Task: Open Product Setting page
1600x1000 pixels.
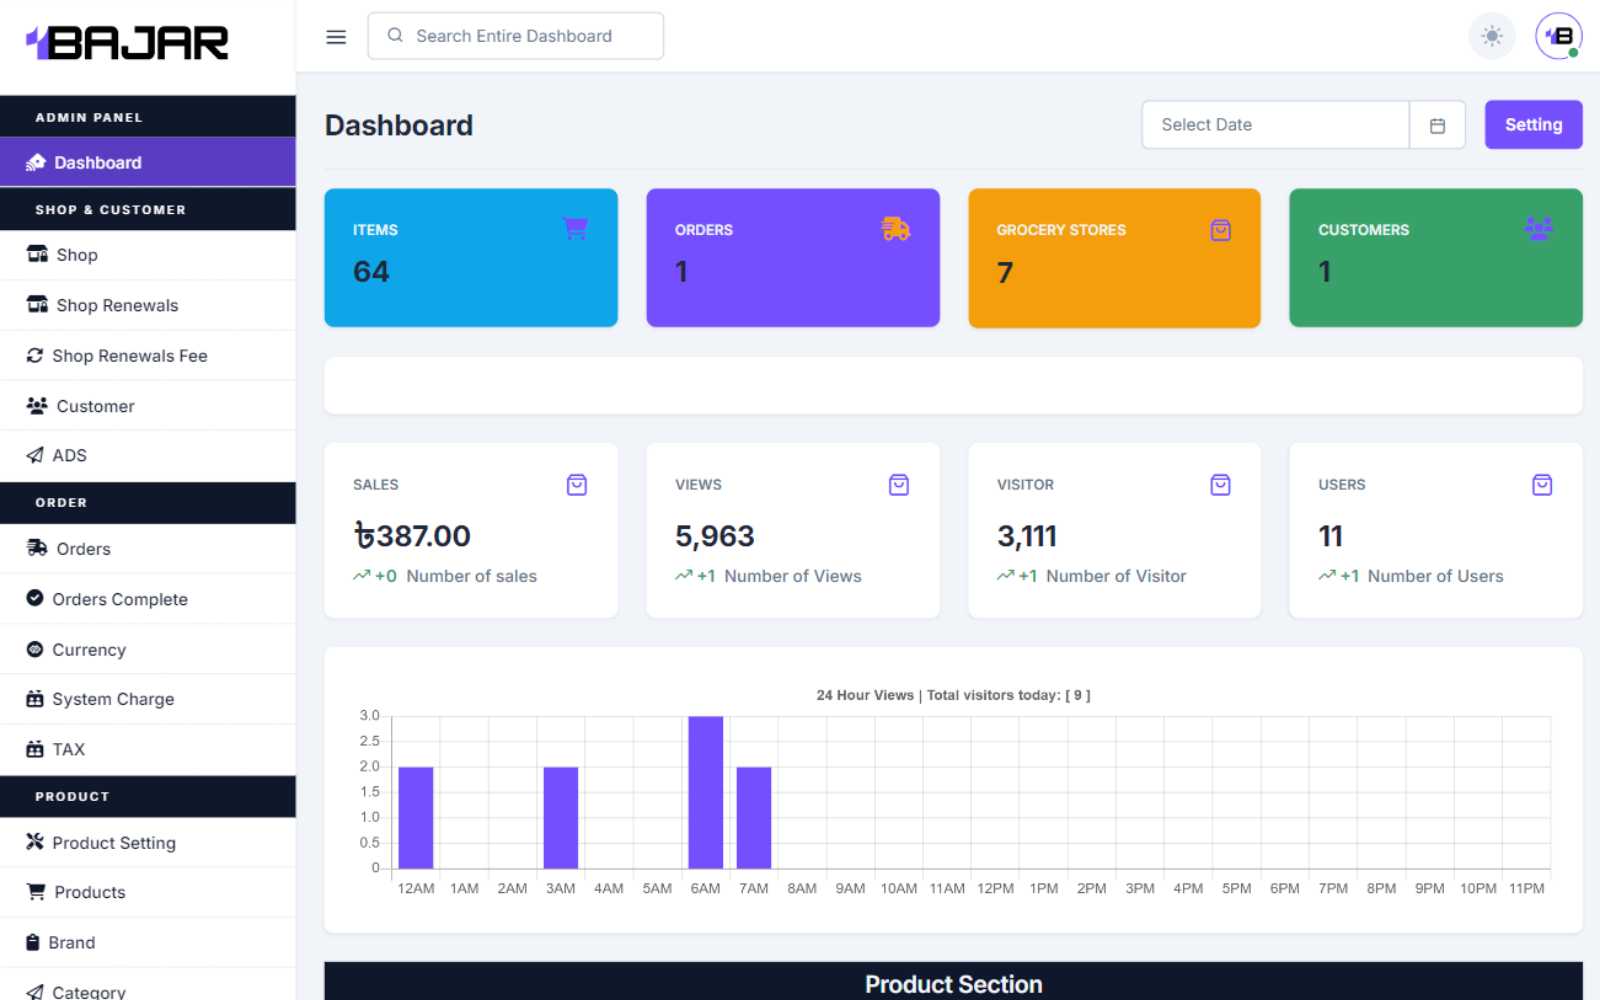Action: 148,842
